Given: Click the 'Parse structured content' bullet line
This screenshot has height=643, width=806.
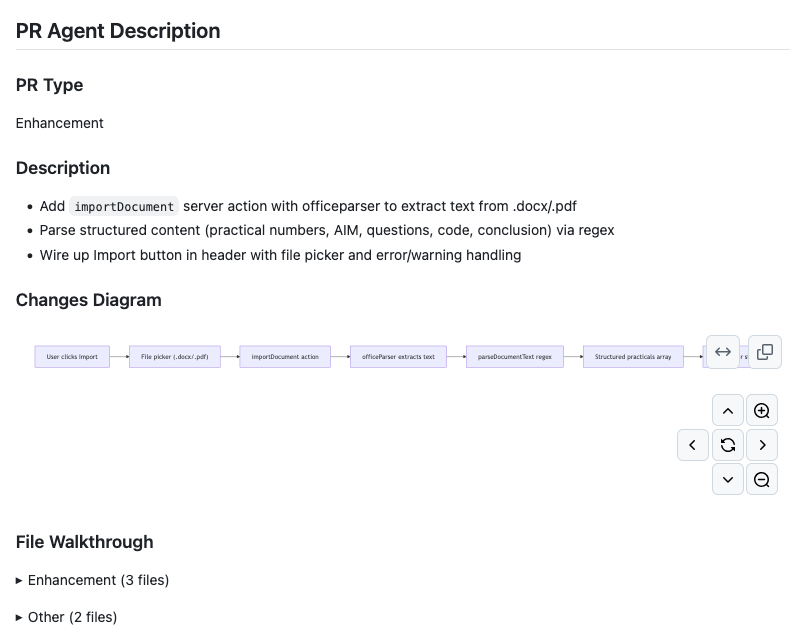Looking at the screenshot, I should [327, 230].
